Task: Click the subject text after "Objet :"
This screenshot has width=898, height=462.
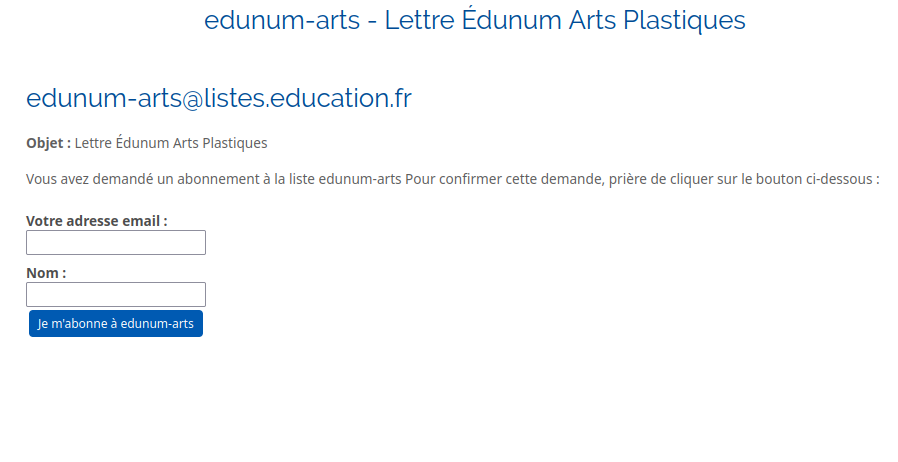Action: 171,143
